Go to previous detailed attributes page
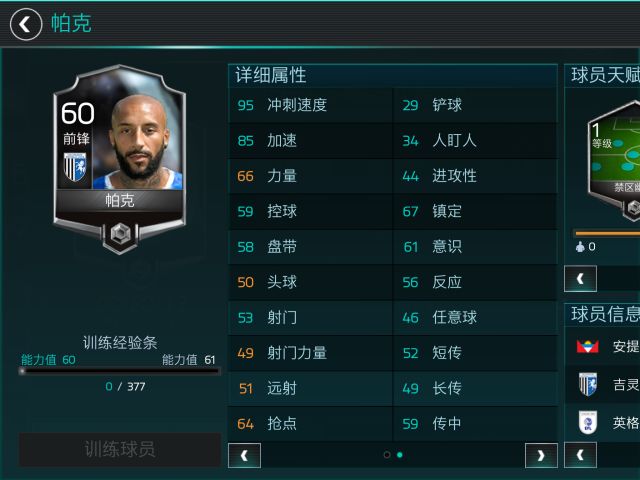 coord(244,455)
